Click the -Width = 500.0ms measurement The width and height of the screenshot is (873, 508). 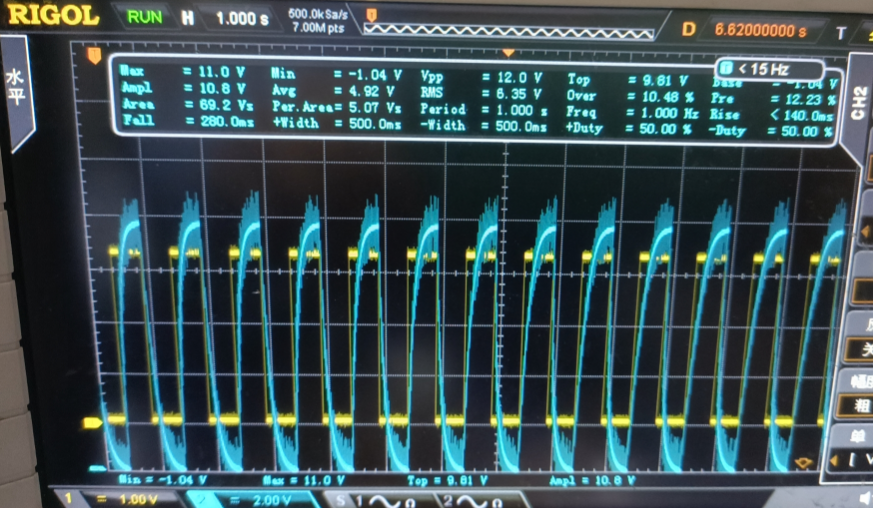[484, 125]
